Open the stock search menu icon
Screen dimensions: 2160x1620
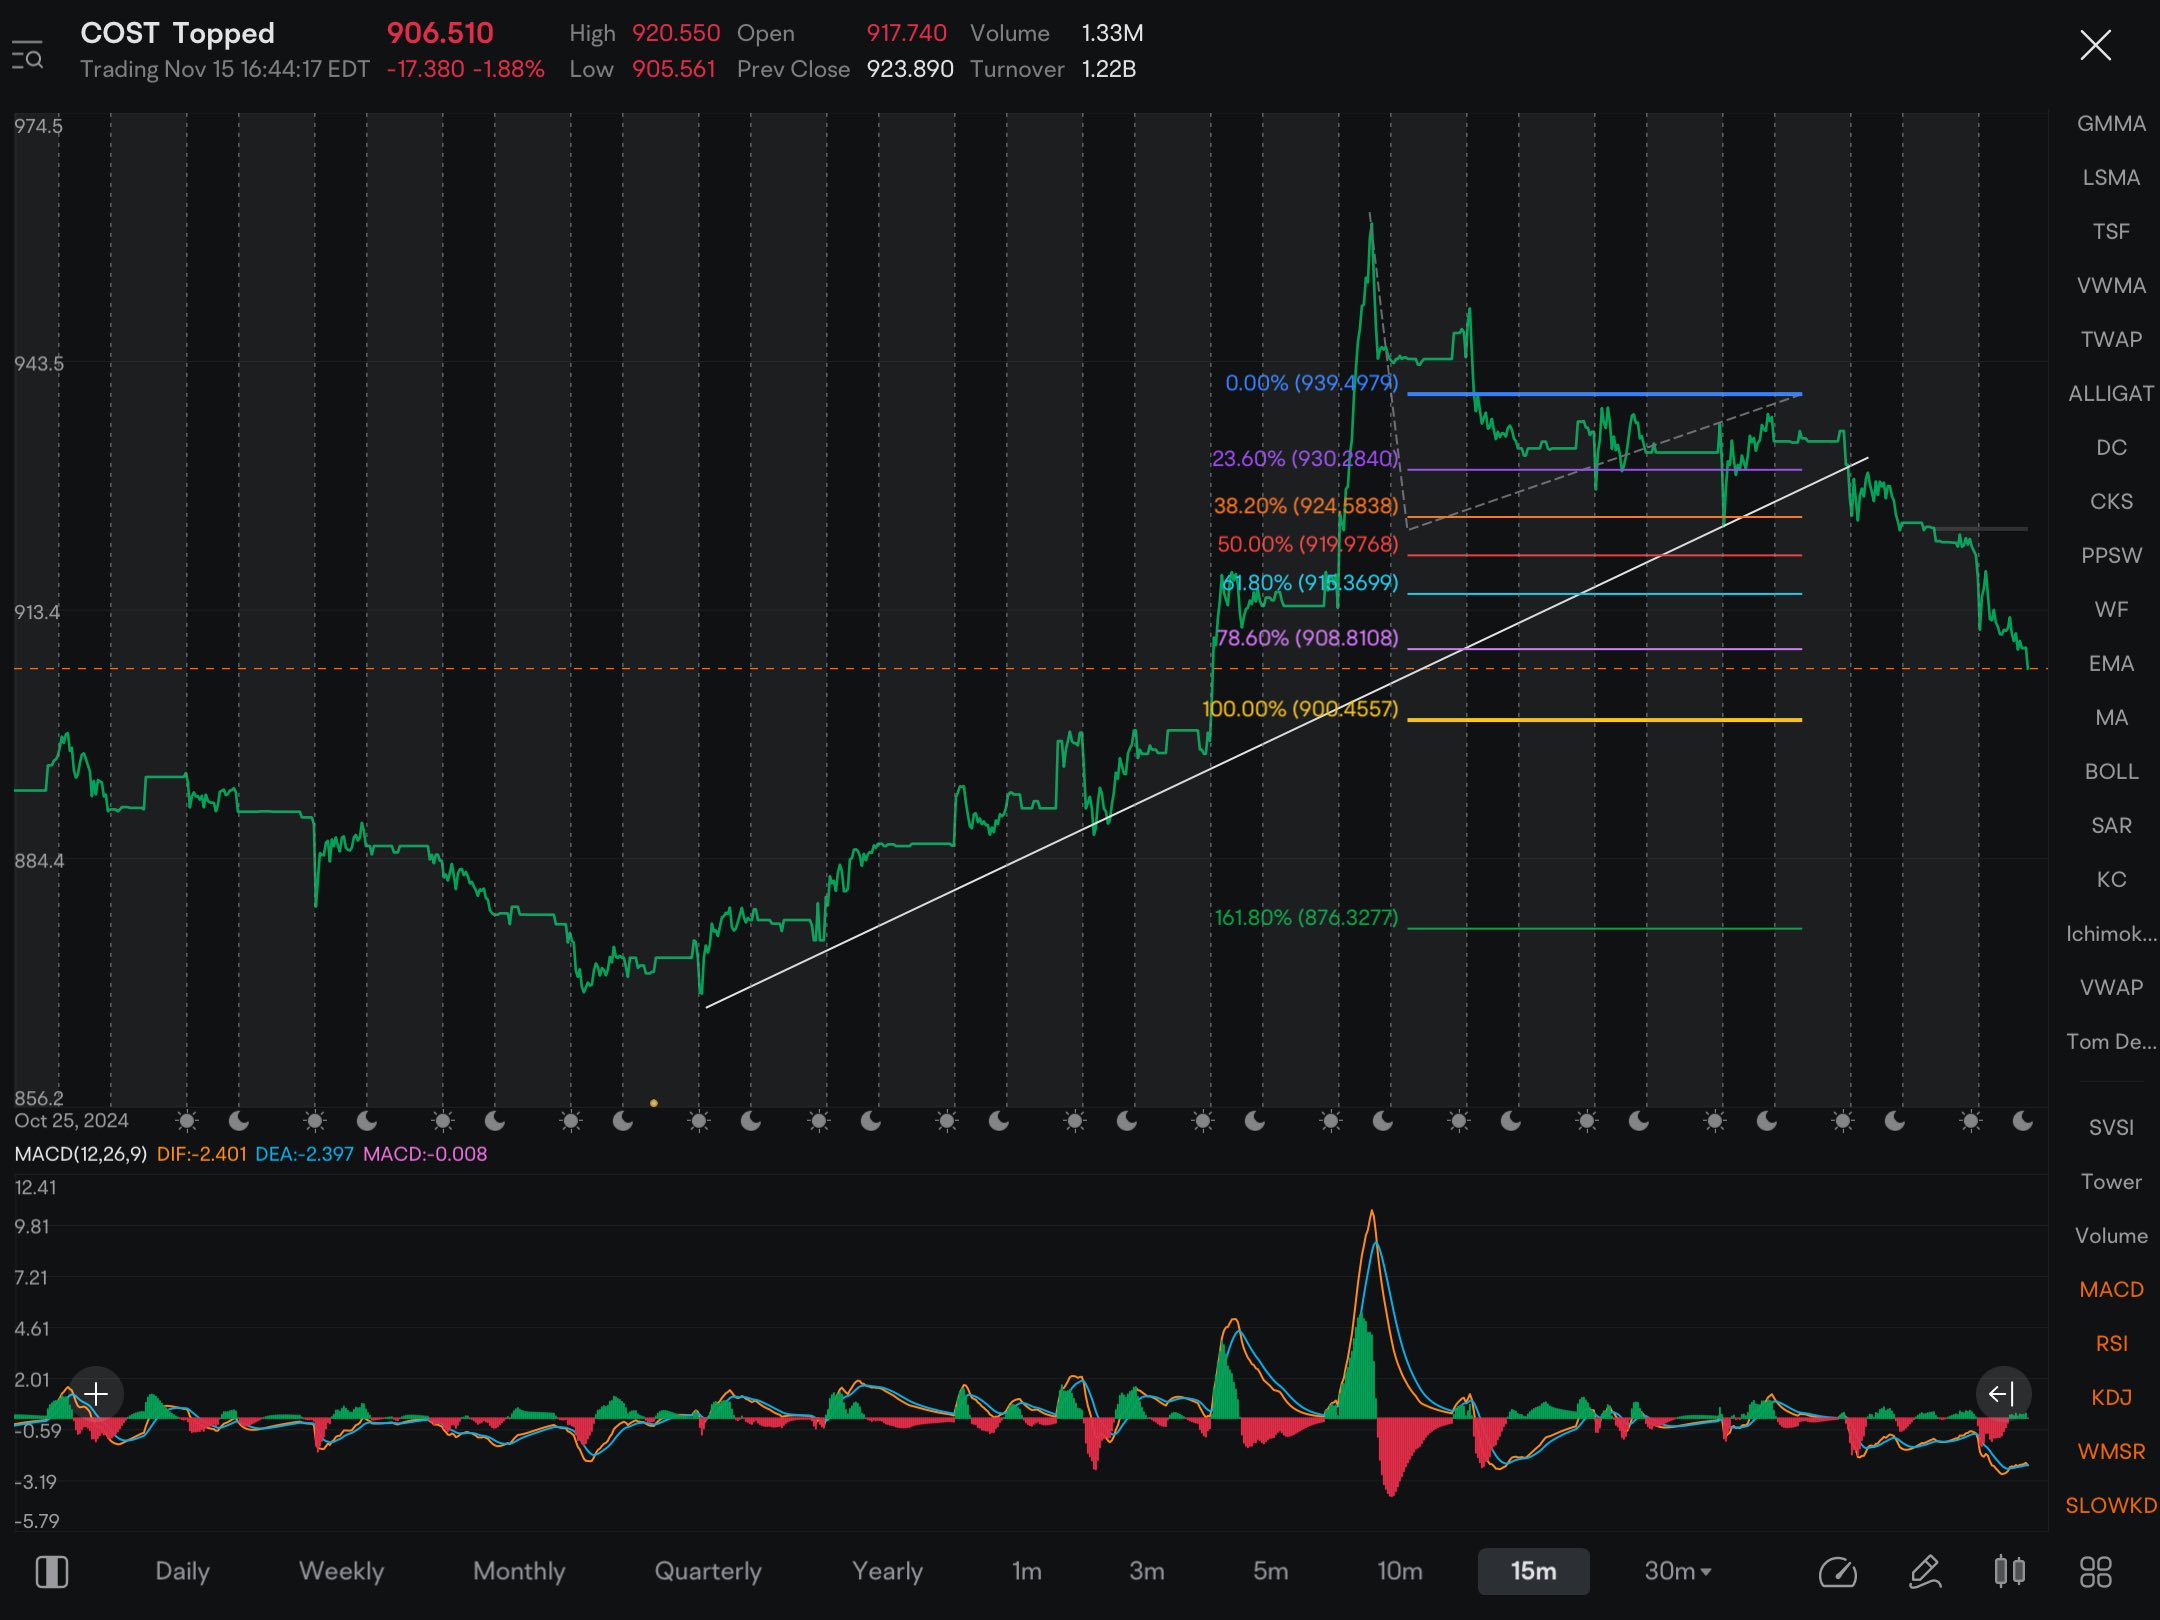(x=27, y=55)
